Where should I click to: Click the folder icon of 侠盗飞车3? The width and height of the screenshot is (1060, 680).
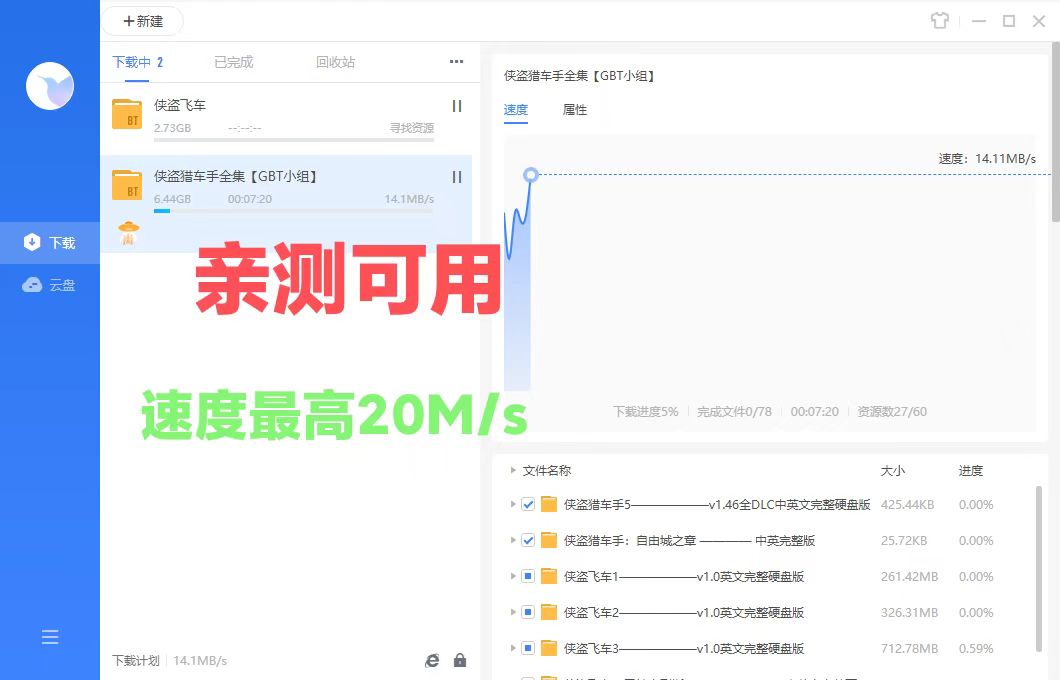tap(549, 648)
